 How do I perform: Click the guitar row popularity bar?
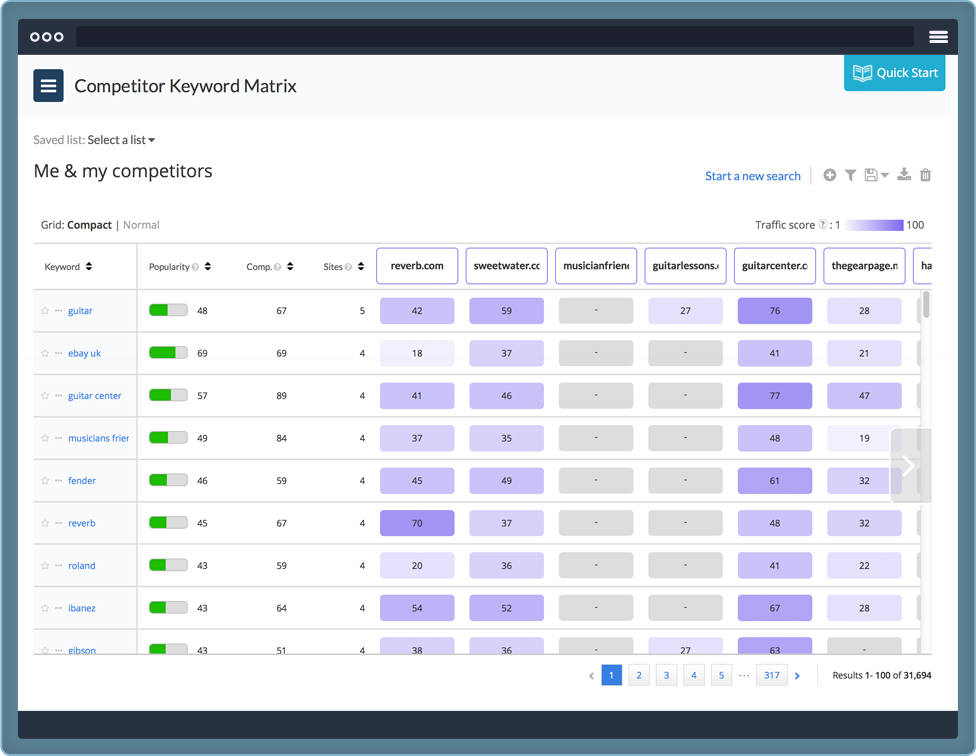[x=168, y=310]
